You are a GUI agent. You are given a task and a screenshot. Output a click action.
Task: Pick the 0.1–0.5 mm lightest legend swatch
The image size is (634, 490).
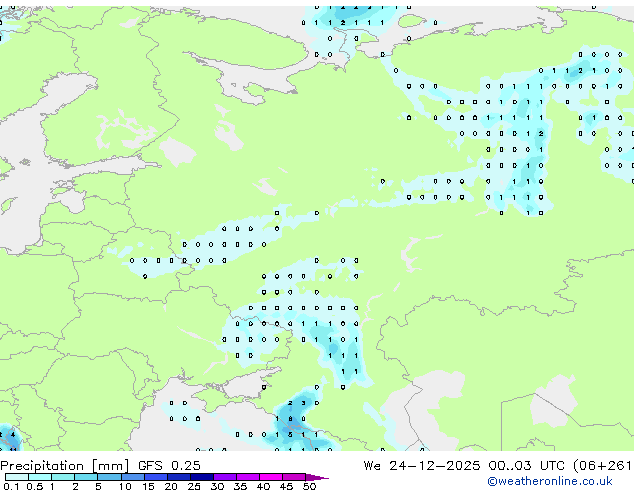17,477
